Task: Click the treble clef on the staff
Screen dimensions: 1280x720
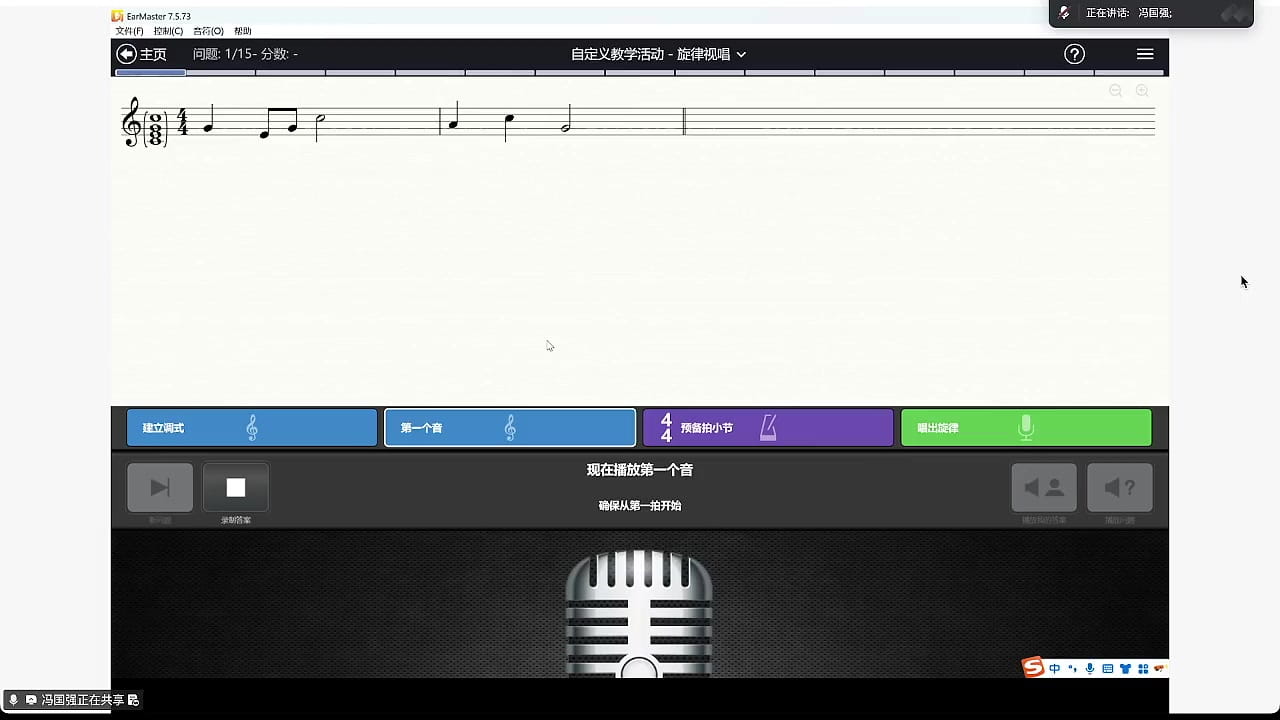Action: (130, 122)
